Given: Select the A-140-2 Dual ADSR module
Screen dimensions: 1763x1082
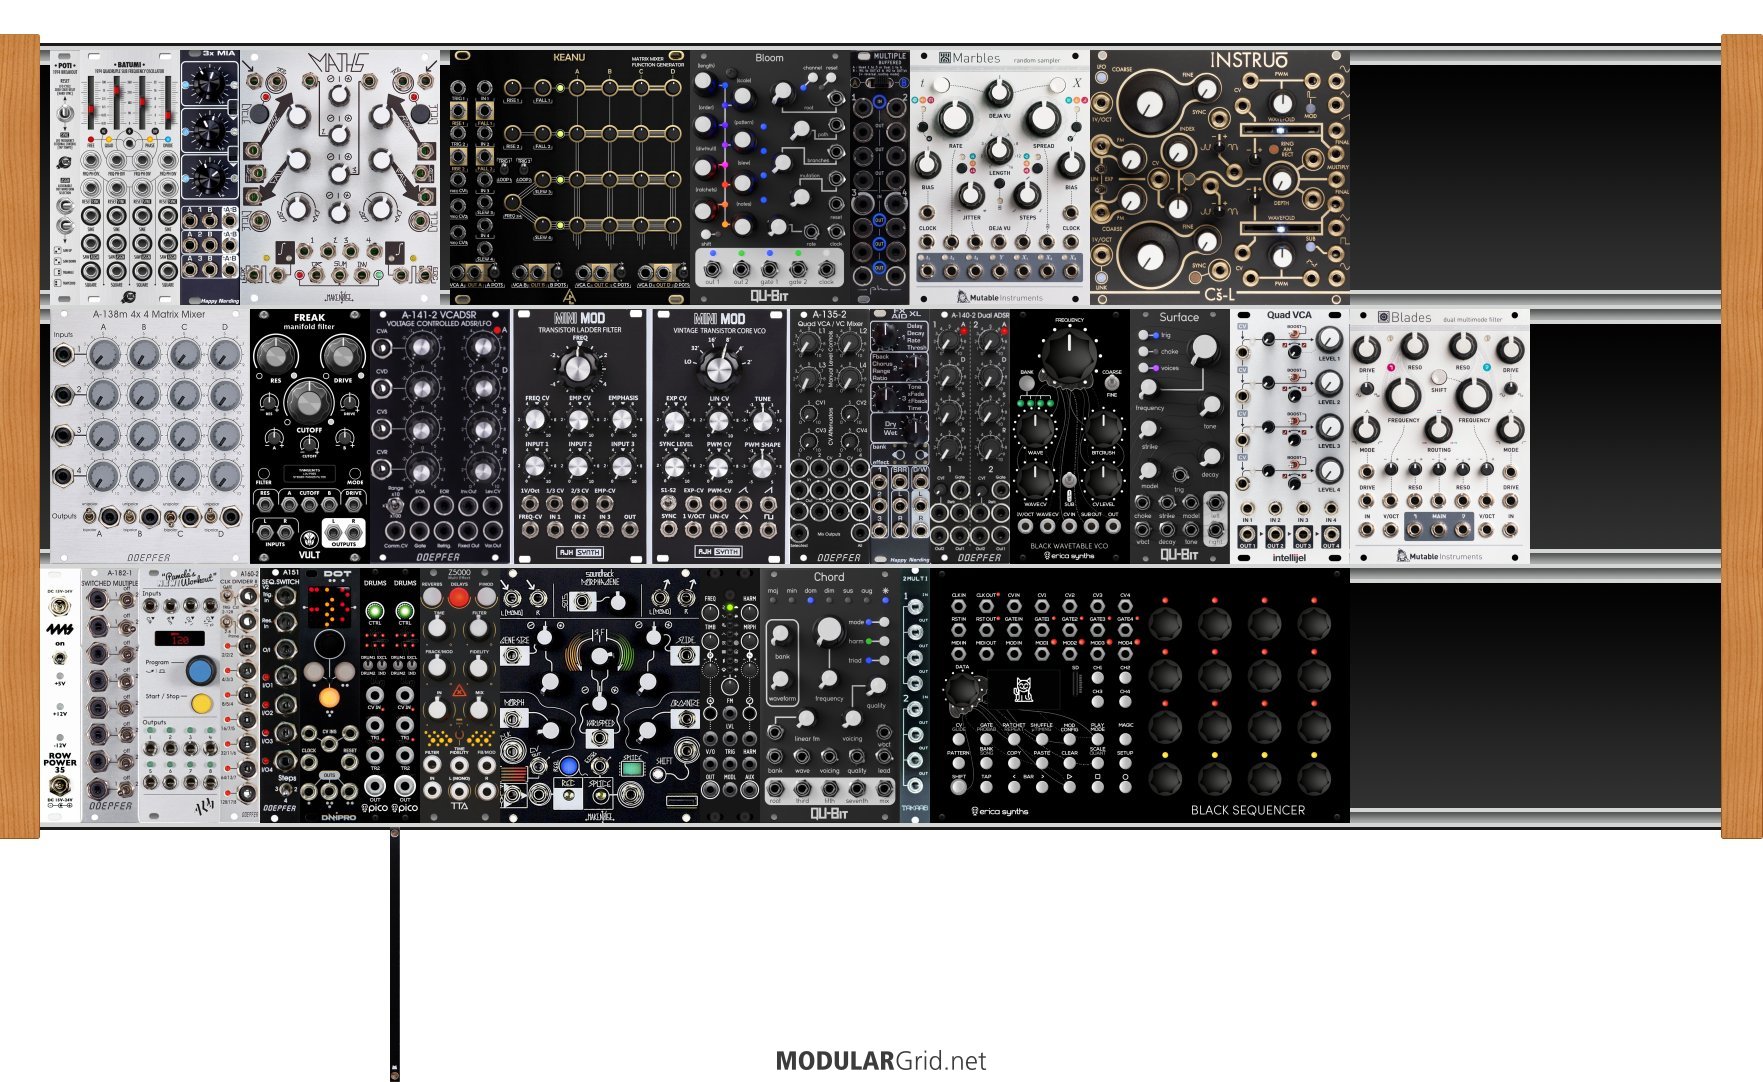Looking at the screenshot, I should (970, 436).
